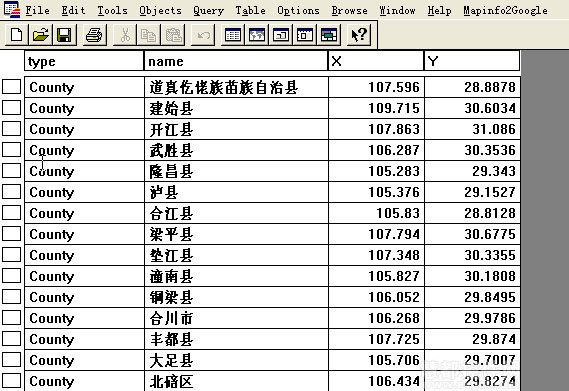Select the name cell 建始县
The width and height of the screenshot is (569, 391).
[237, 108]
